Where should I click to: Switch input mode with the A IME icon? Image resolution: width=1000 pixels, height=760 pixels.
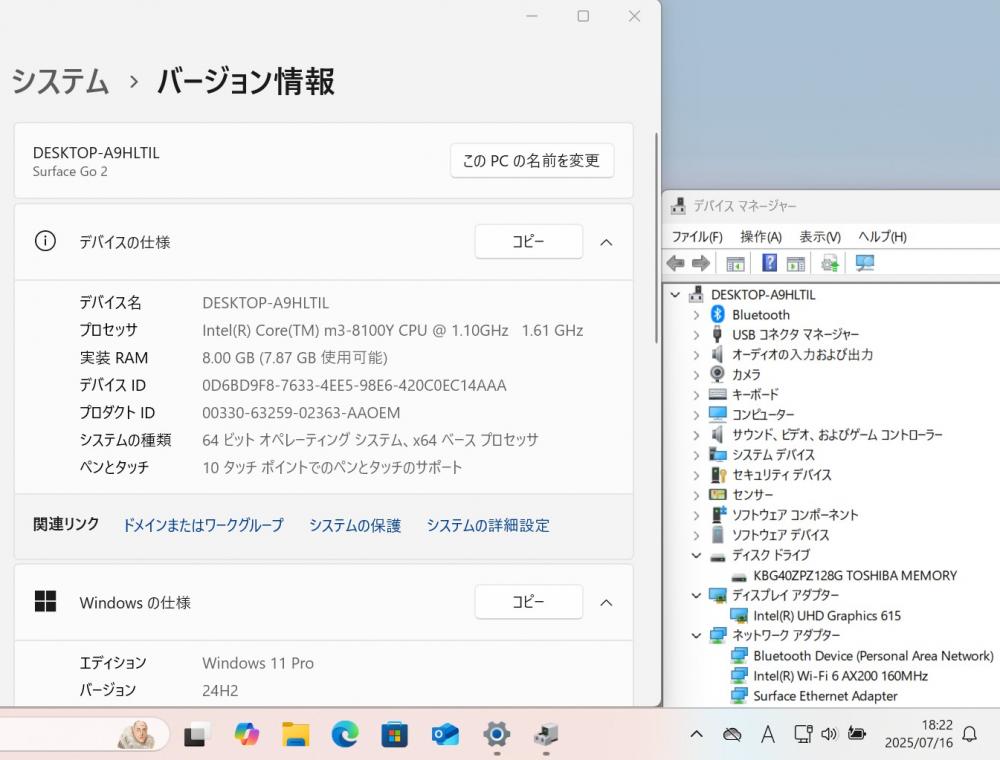tap(768, 734)
